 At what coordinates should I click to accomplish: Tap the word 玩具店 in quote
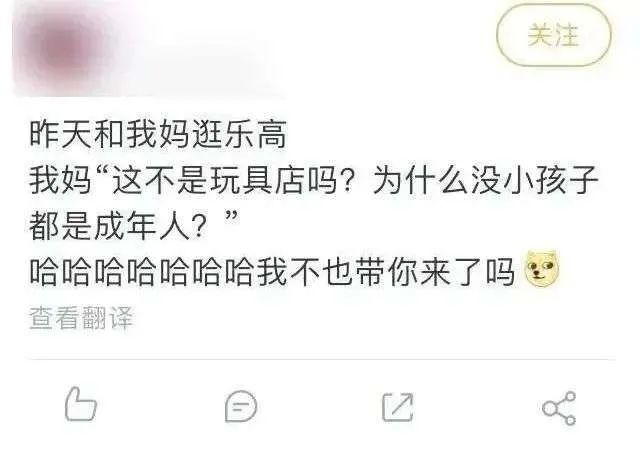pos(258,180)
